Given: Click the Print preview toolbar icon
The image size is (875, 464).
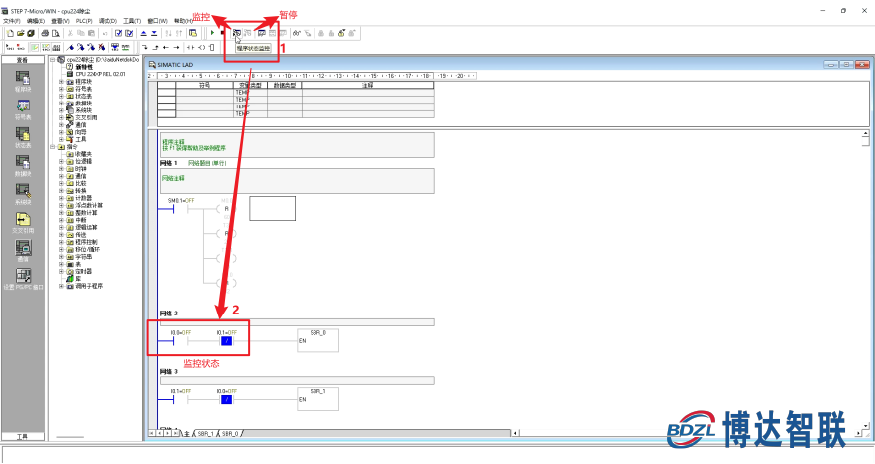Looking at the screenshot, I should (55, 34).
